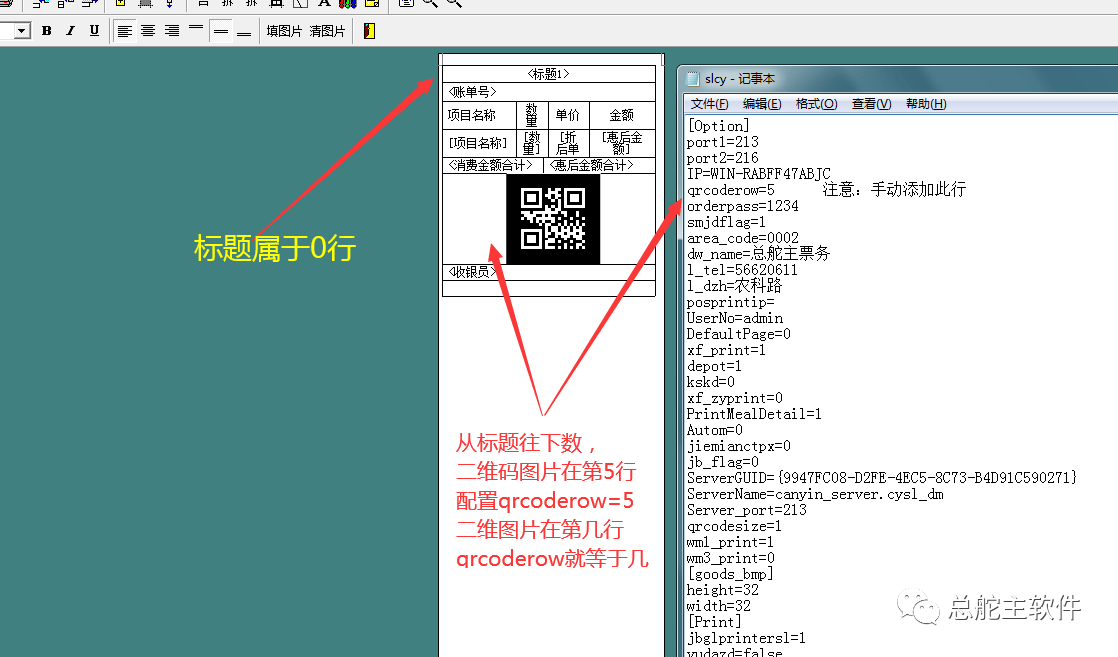The width and height of the screenshot is (1118, 657).
Task: Select the <惠后金额合计> cell
Action: pos(600,165)
